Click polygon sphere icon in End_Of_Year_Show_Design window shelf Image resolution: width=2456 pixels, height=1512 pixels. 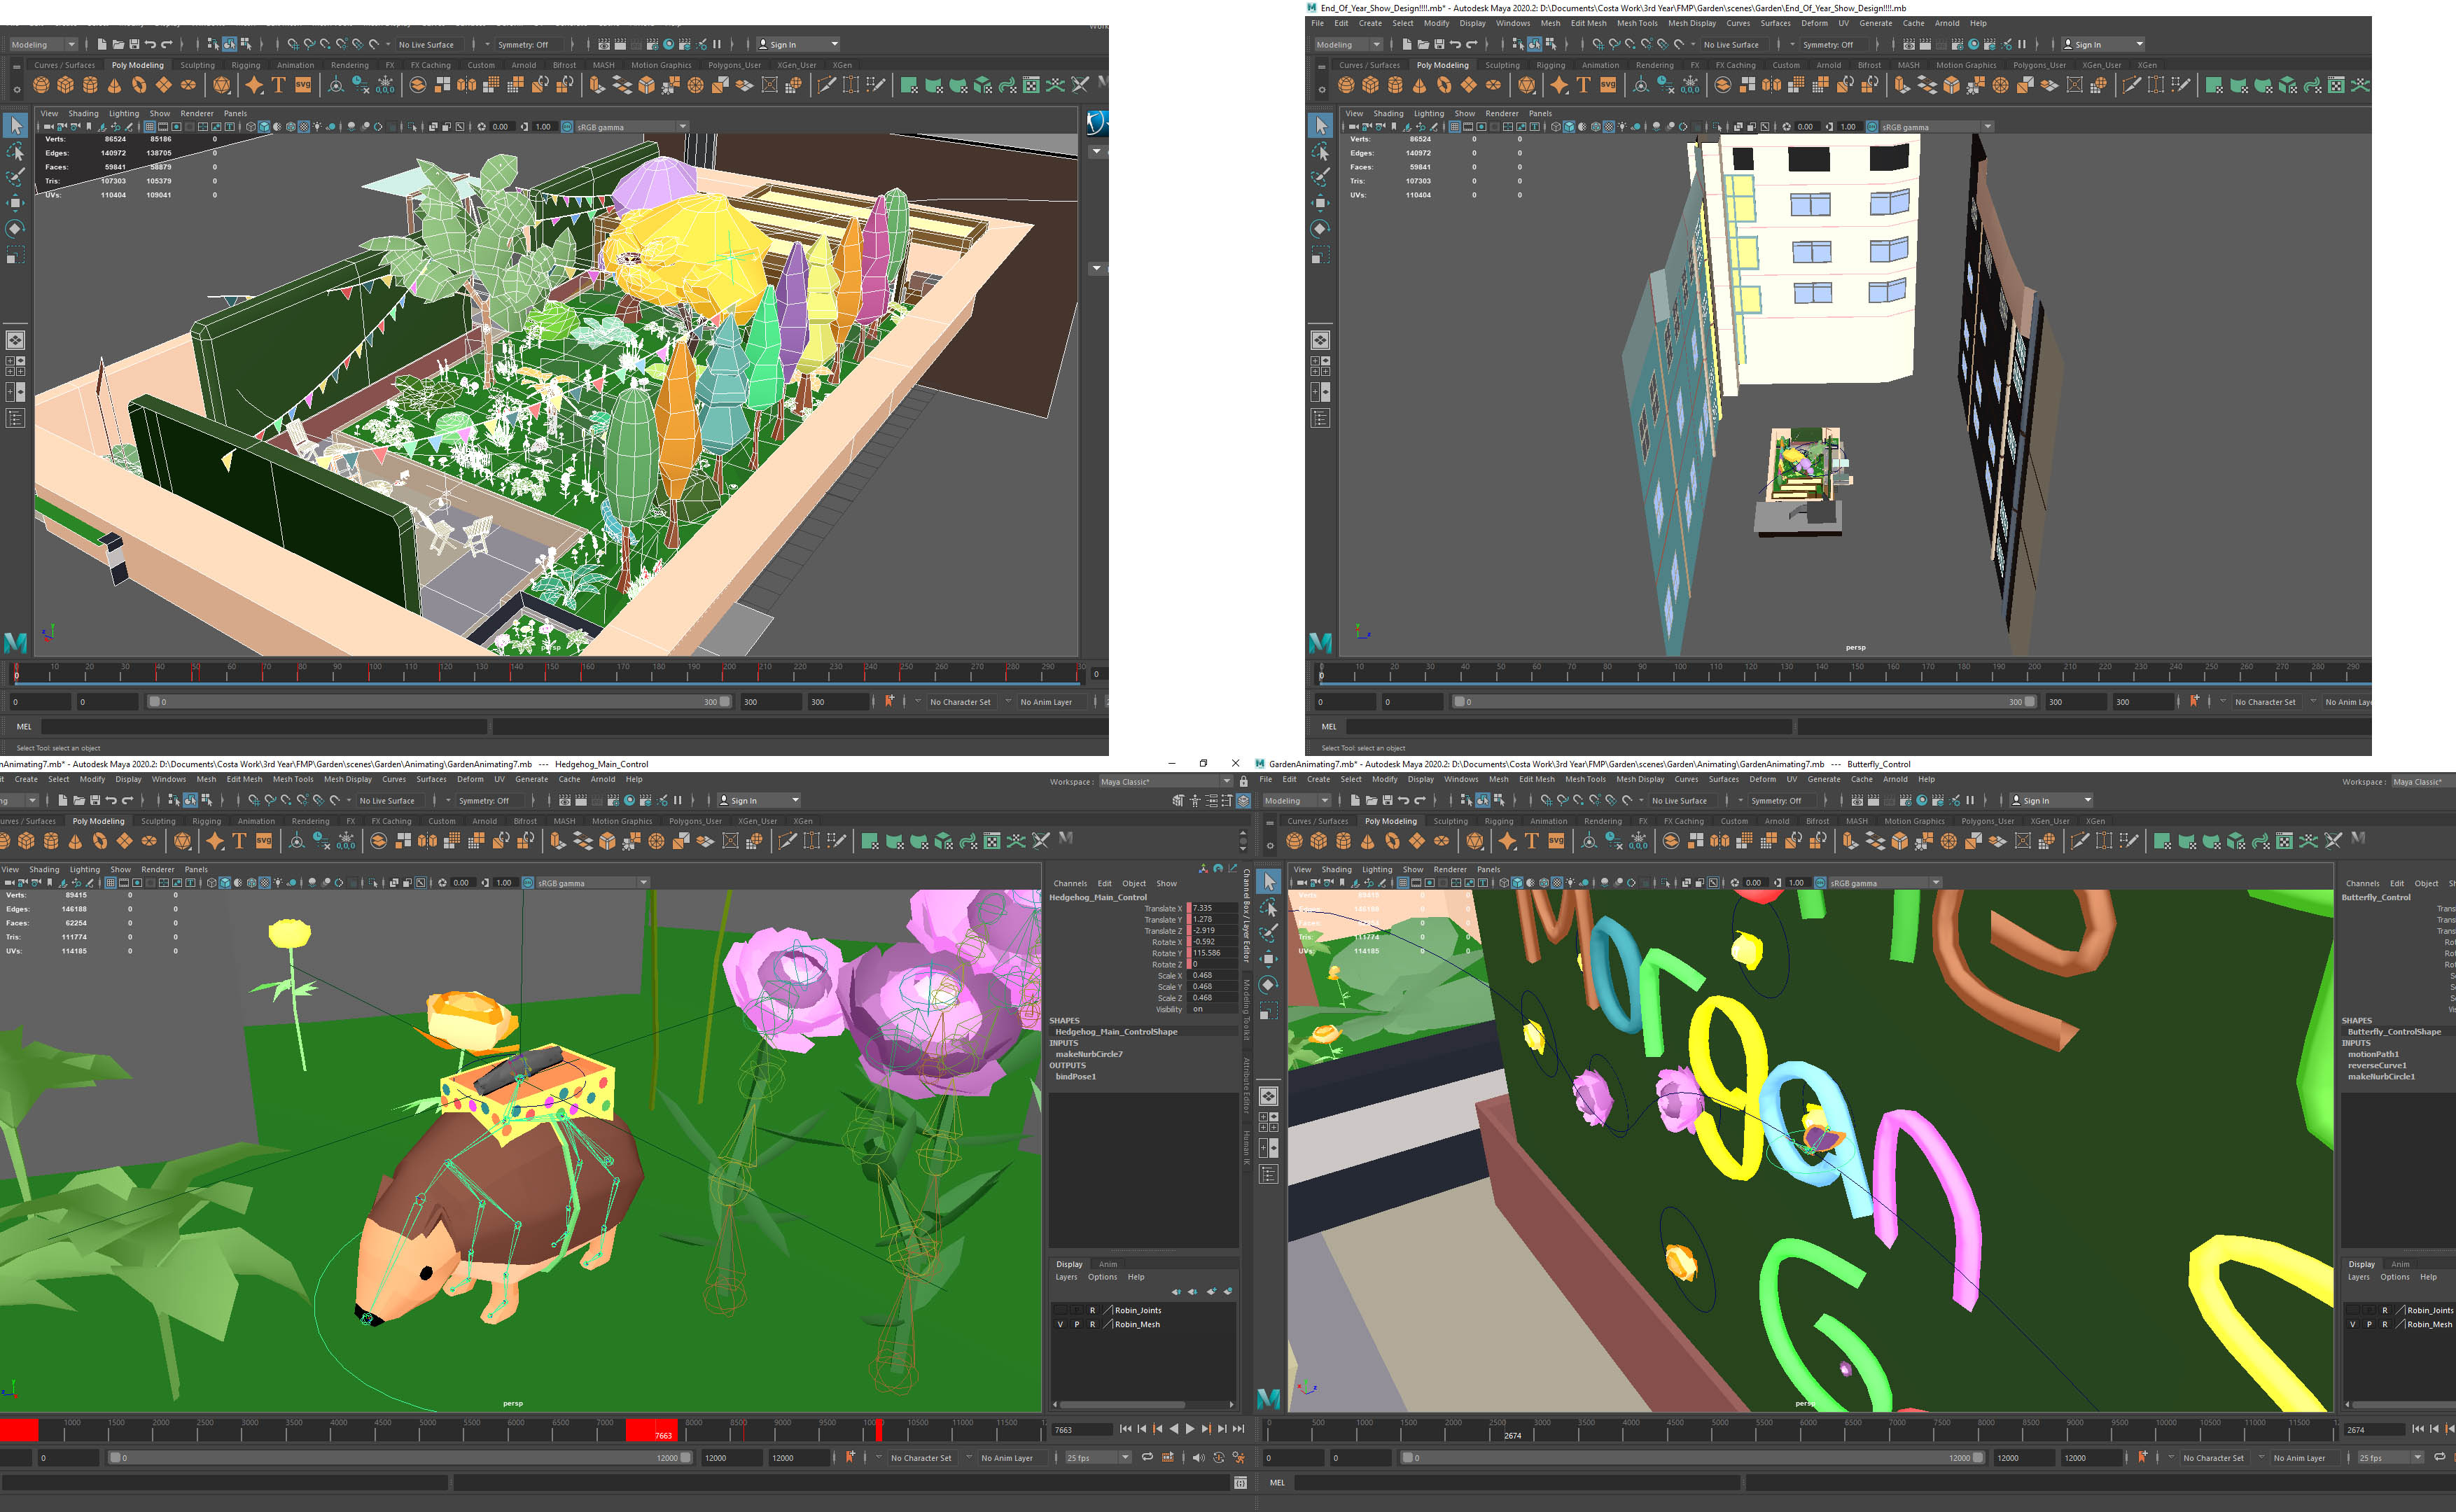[x=1346, y=86]
